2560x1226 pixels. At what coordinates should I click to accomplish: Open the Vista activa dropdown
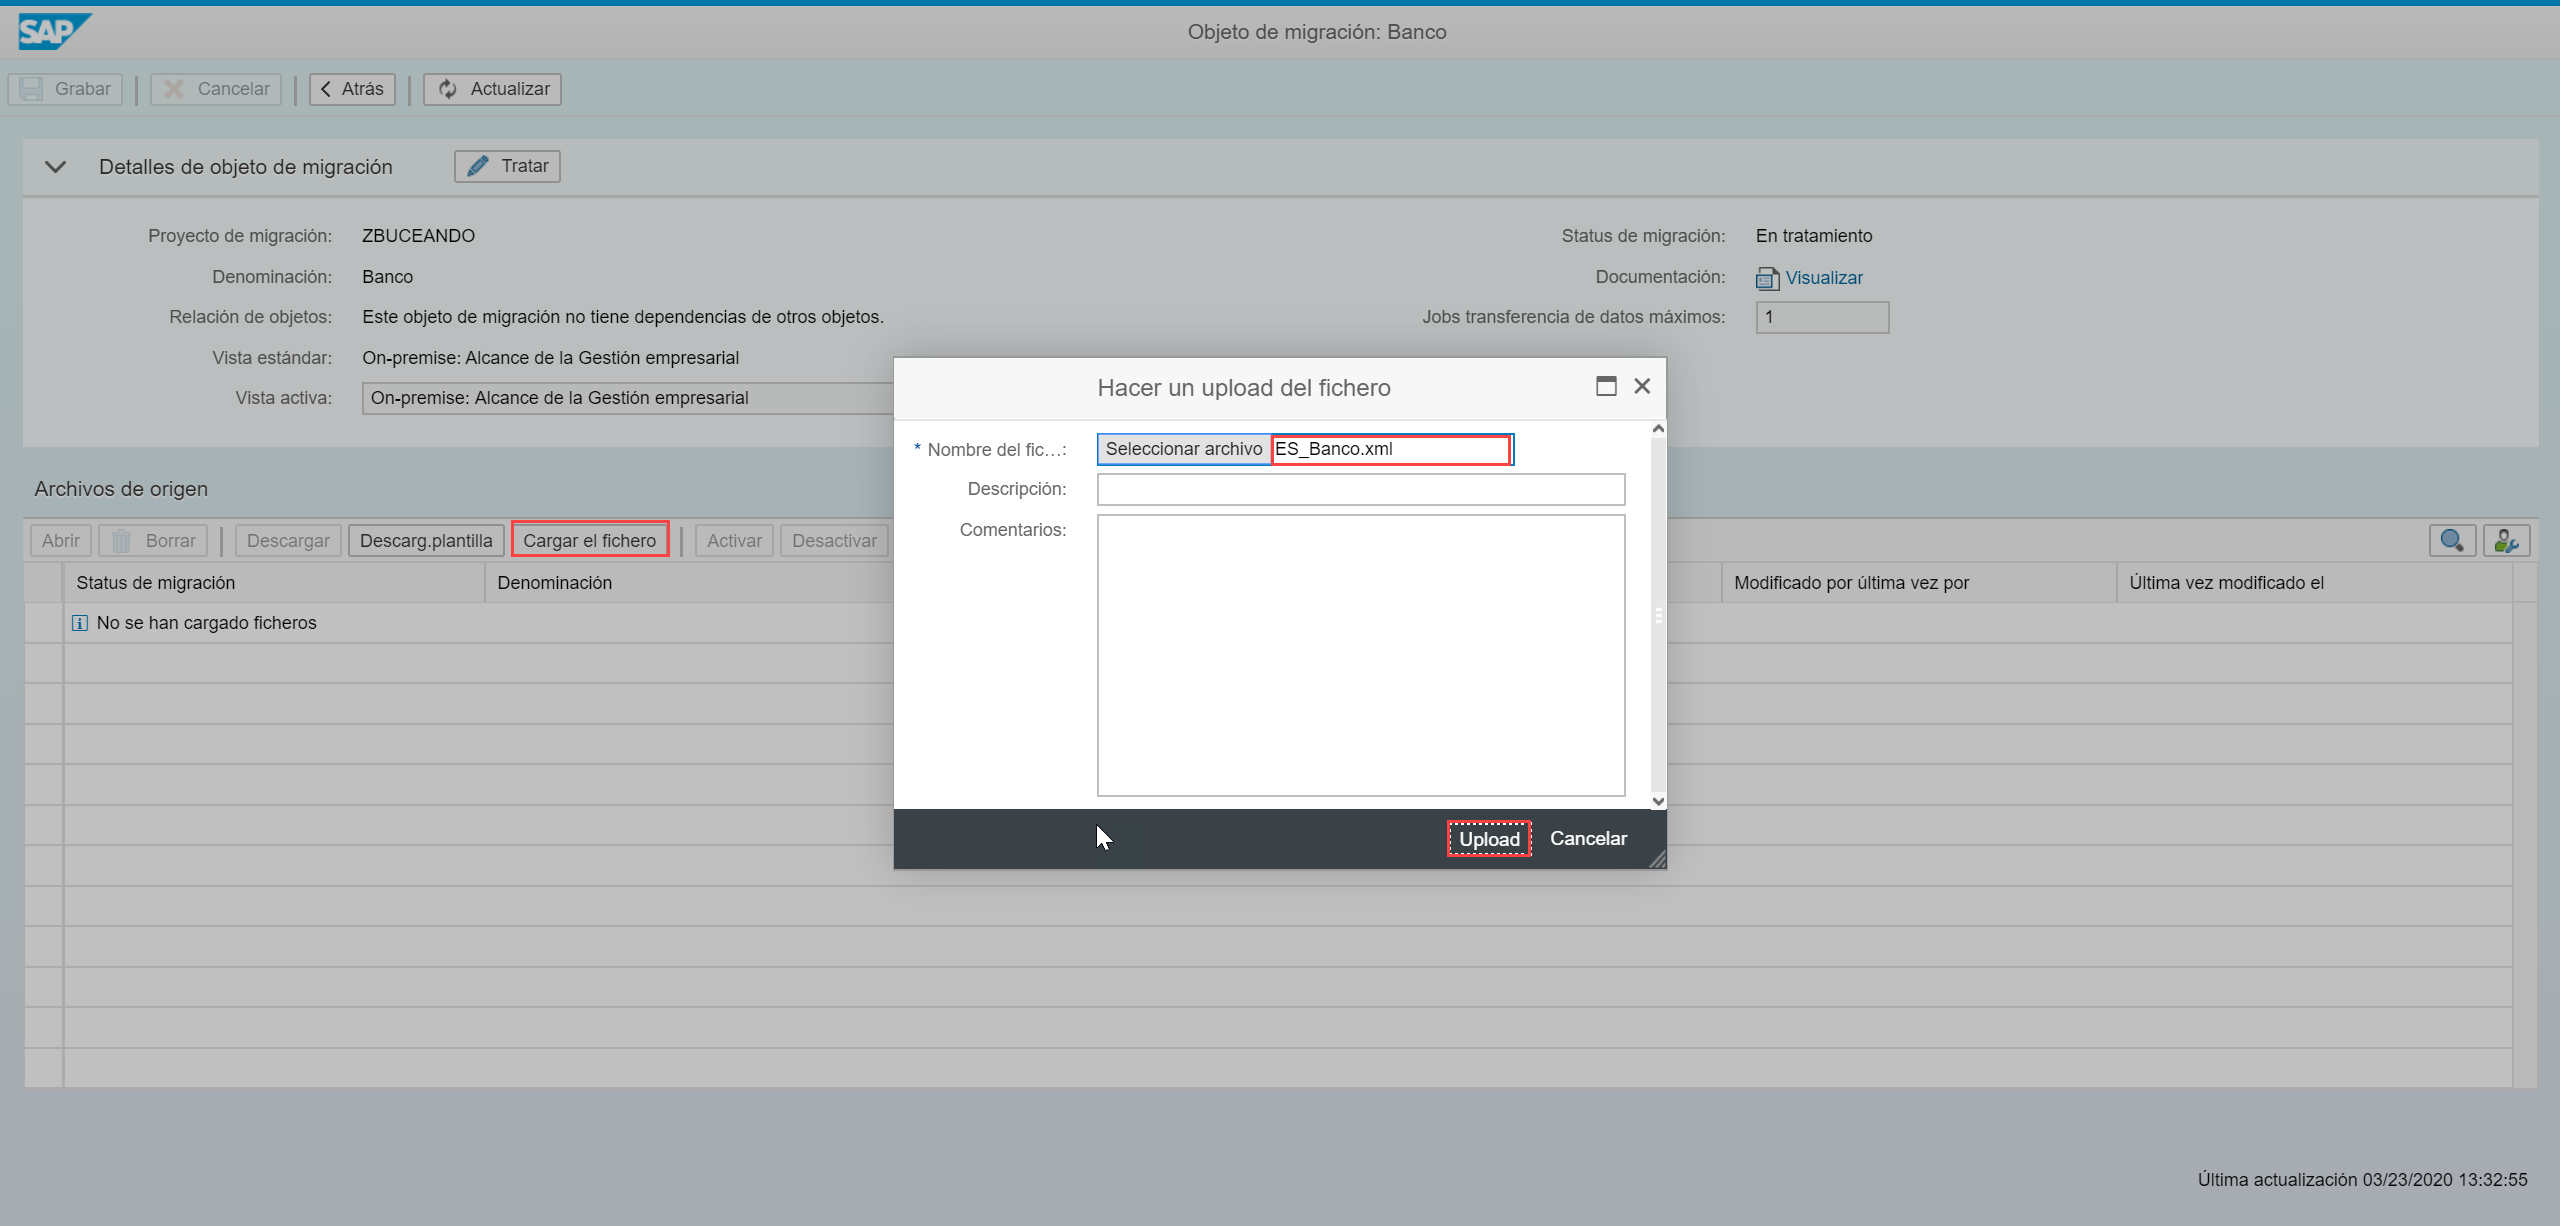coord(626,398)
